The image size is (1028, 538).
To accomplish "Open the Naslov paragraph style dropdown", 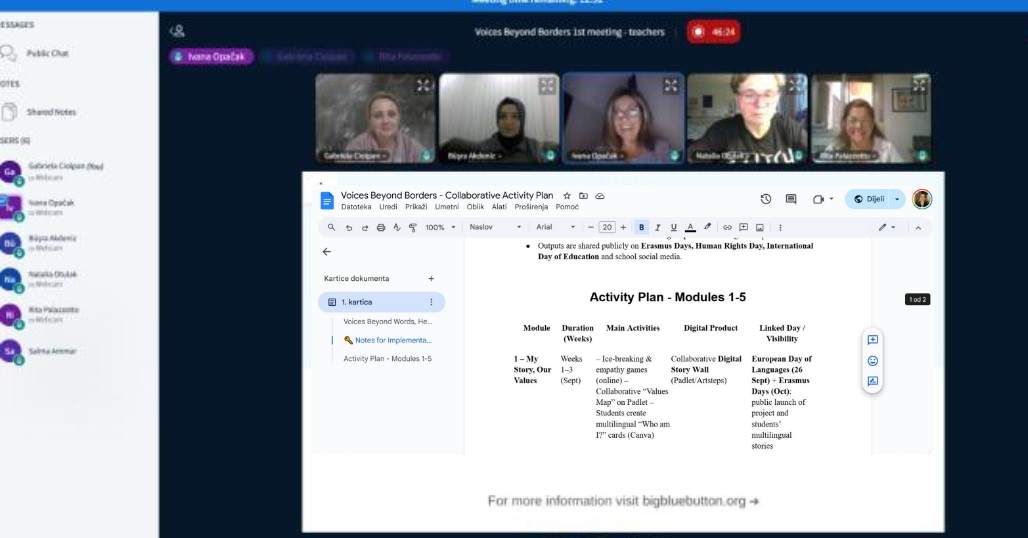I will click(x=495, y=227).
